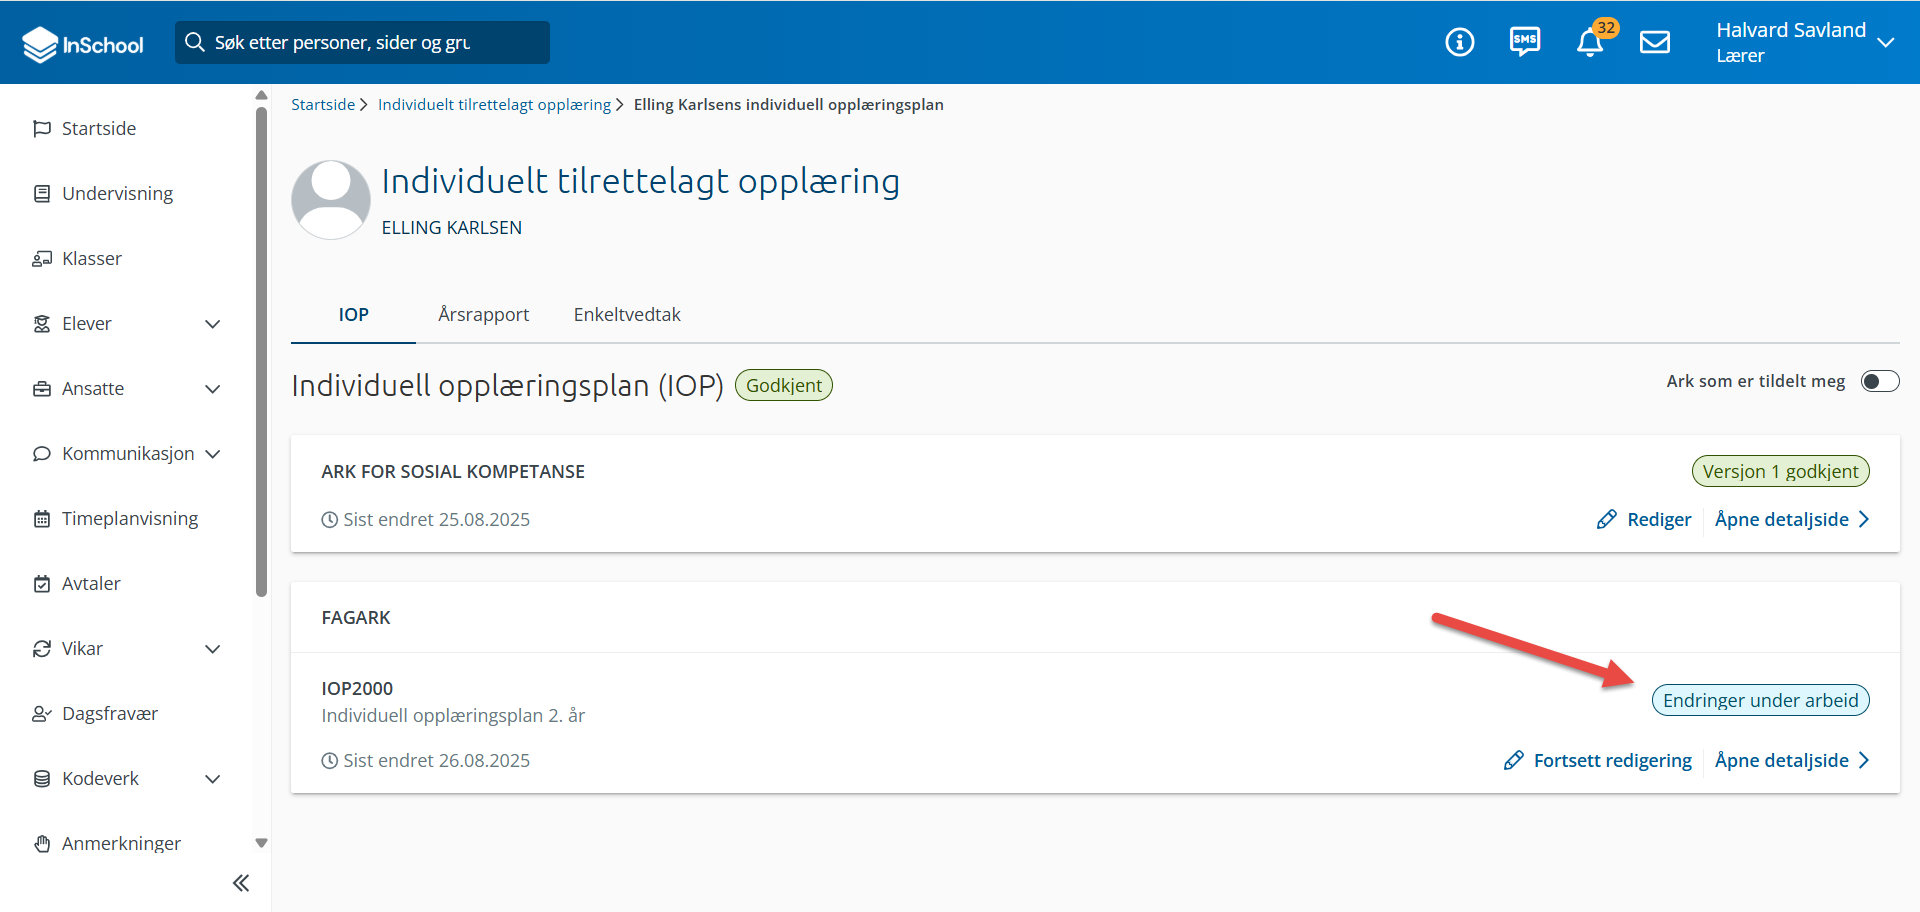Click 'ARK FOR SOSIAL KOMPETANSE' heading
The width and height of the screenshot is (1920, 912).
coord(453,471)
